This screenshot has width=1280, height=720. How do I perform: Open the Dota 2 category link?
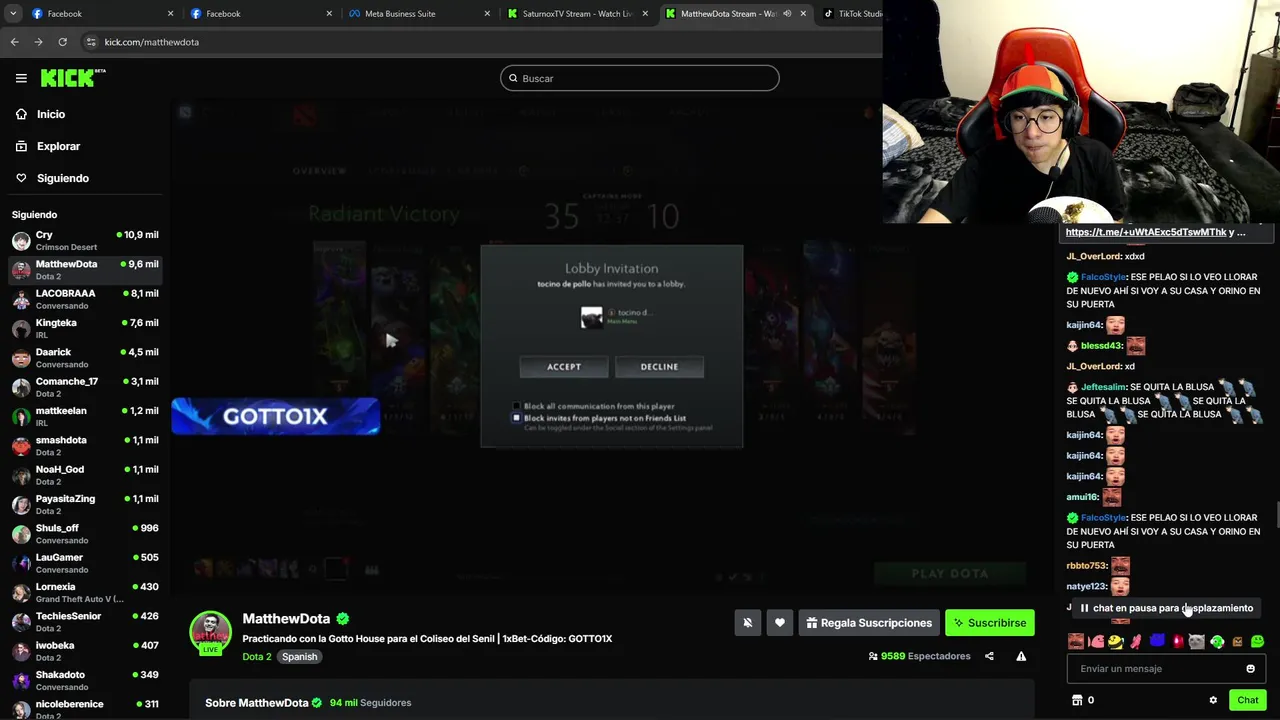point(257,657)
